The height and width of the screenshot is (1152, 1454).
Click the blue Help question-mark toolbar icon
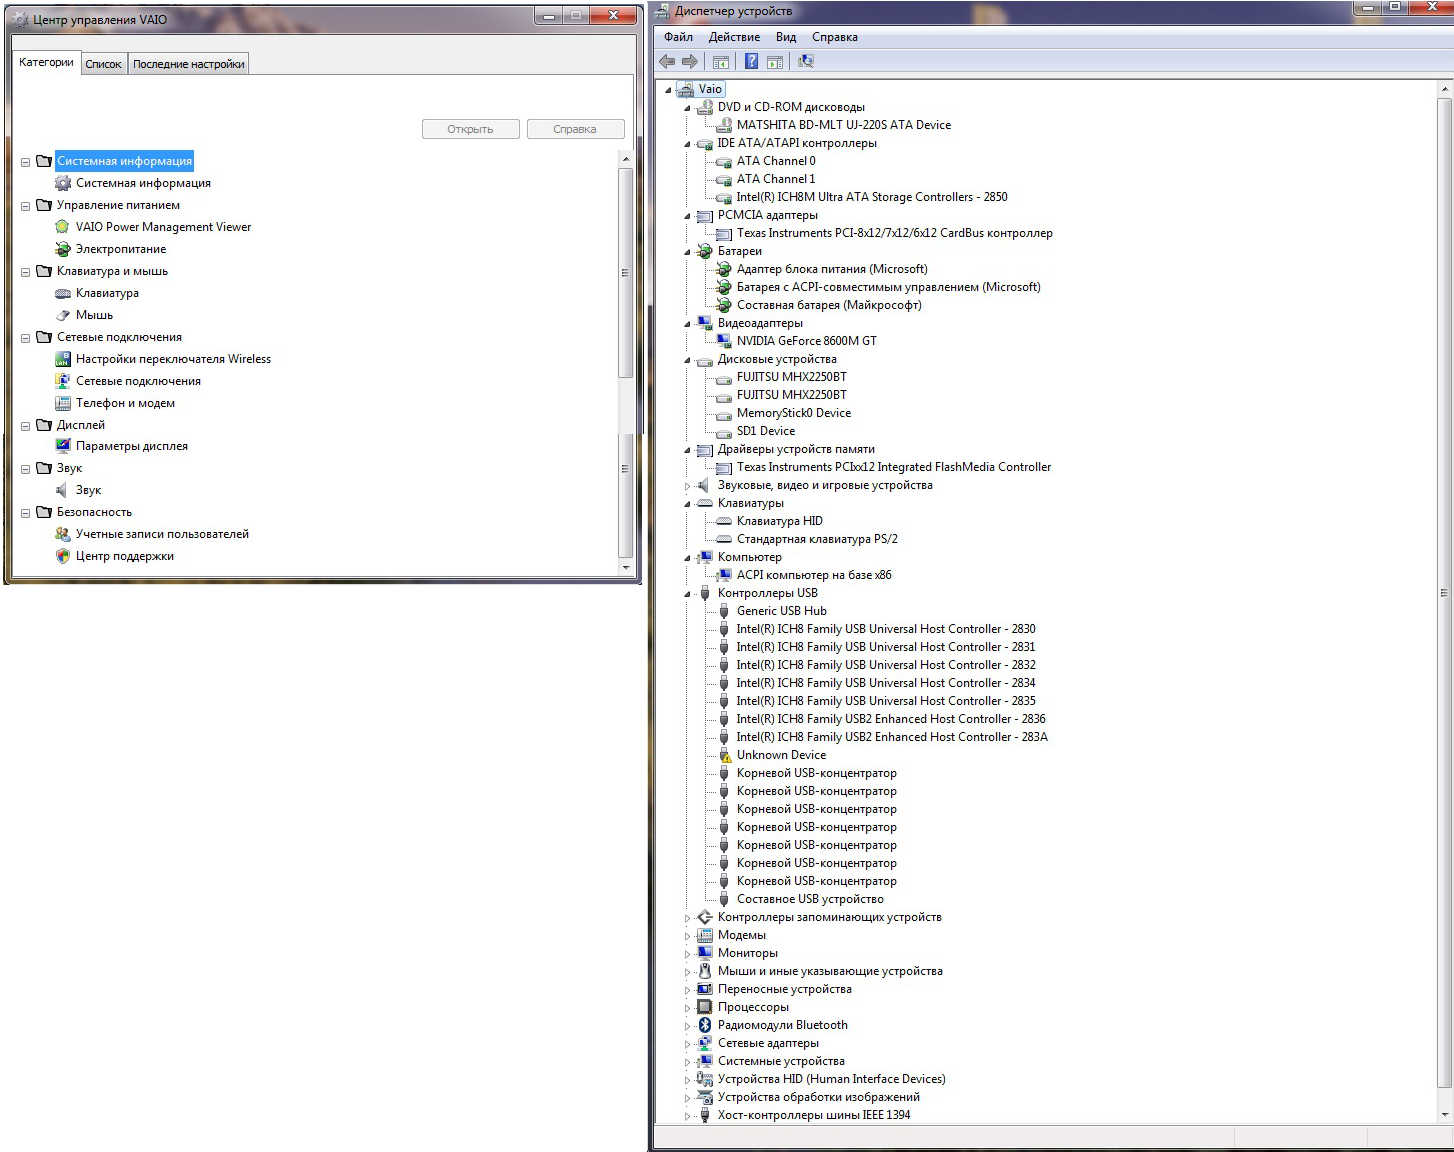tap(751, 61)
